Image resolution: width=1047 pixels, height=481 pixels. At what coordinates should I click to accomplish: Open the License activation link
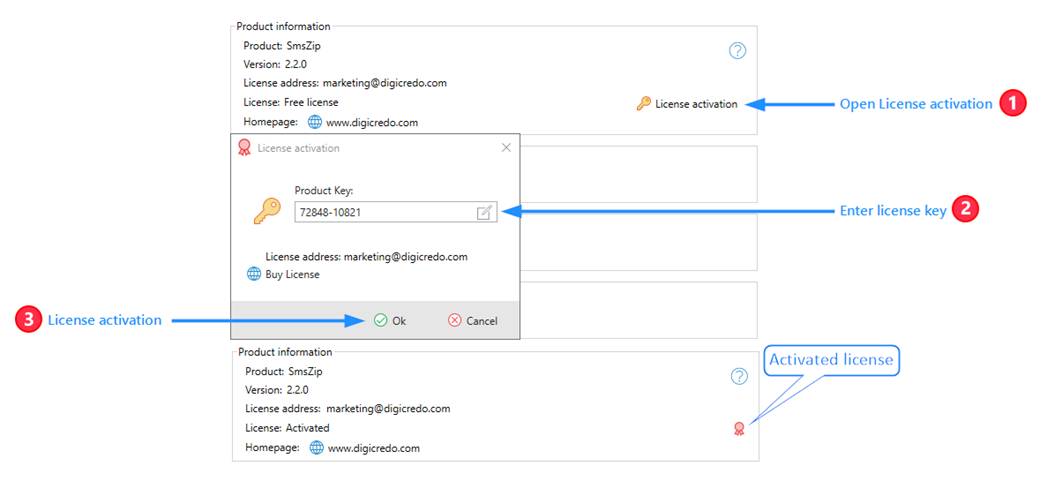(x=696, y=104)
